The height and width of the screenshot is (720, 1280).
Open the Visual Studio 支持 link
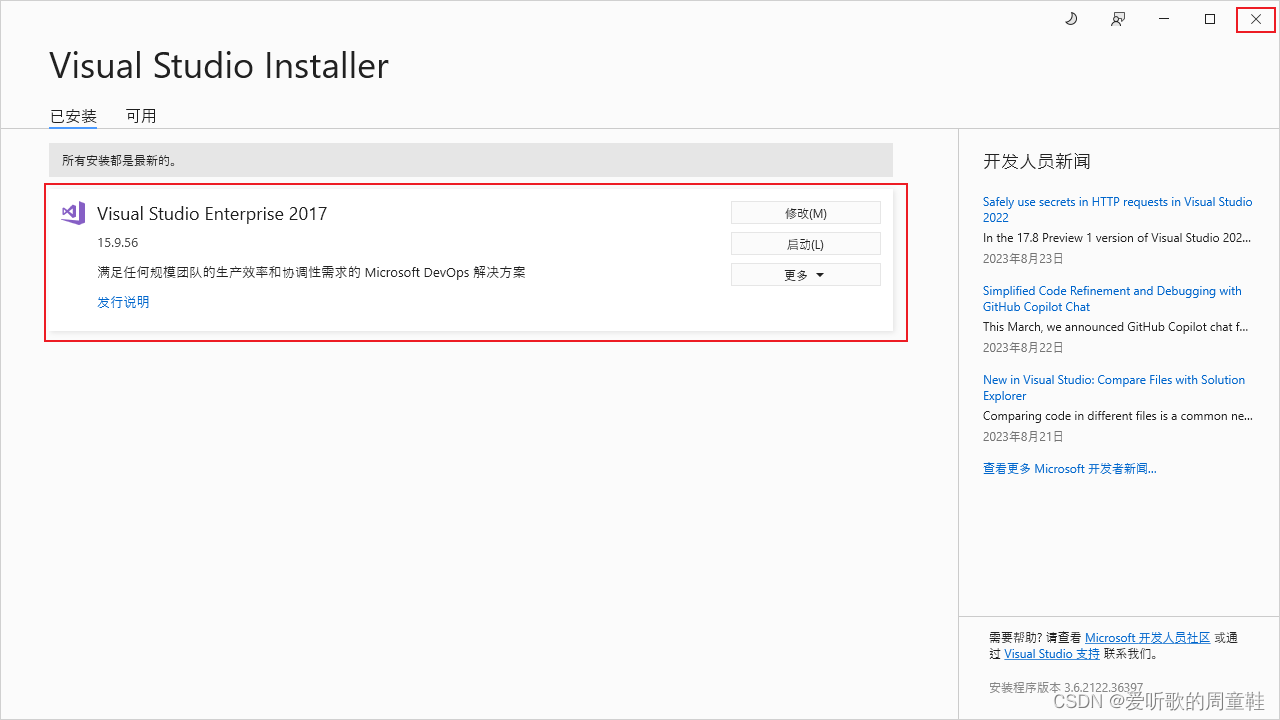pos(1052,653)
